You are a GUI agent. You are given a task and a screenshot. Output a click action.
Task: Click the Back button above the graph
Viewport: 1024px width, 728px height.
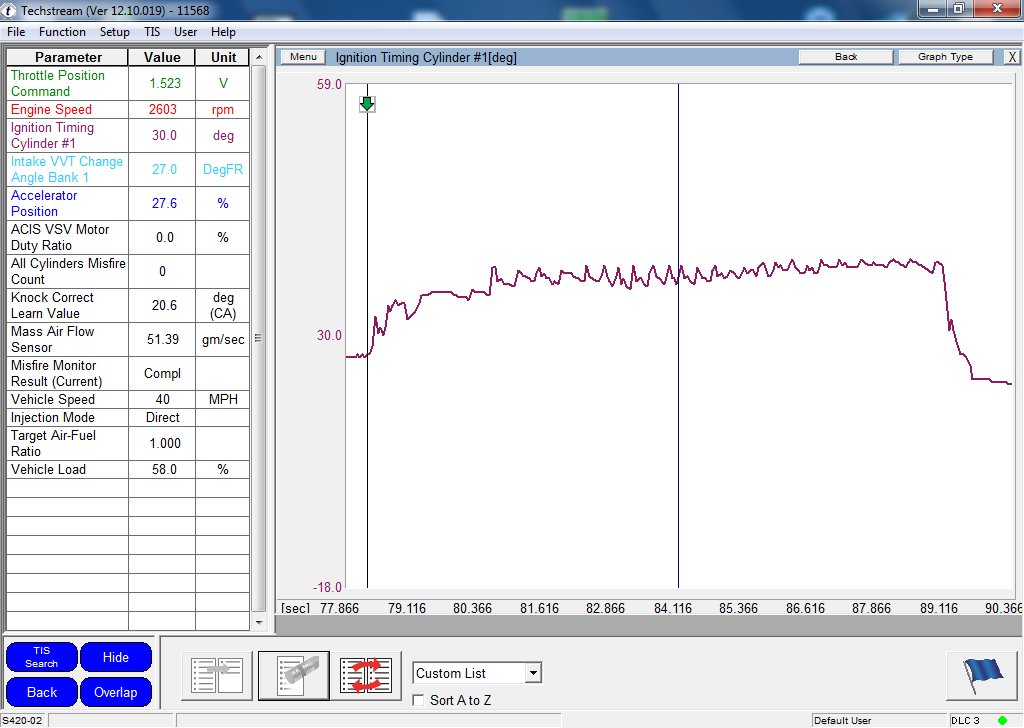tap(846, 57)
